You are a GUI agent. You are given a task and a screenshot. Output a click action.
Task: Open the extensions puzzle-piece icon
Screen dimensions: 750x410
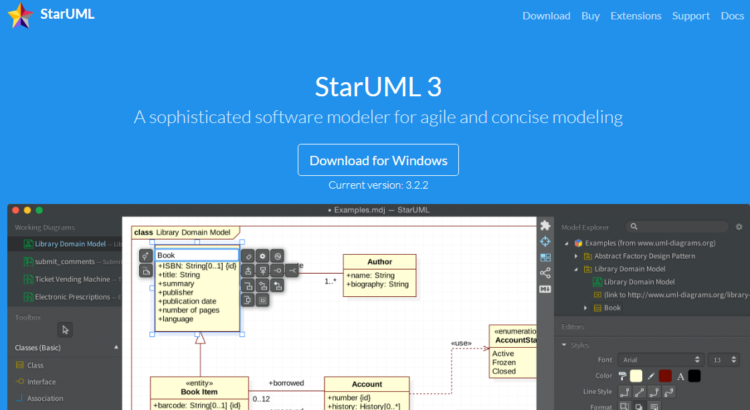tap(545, 226)
